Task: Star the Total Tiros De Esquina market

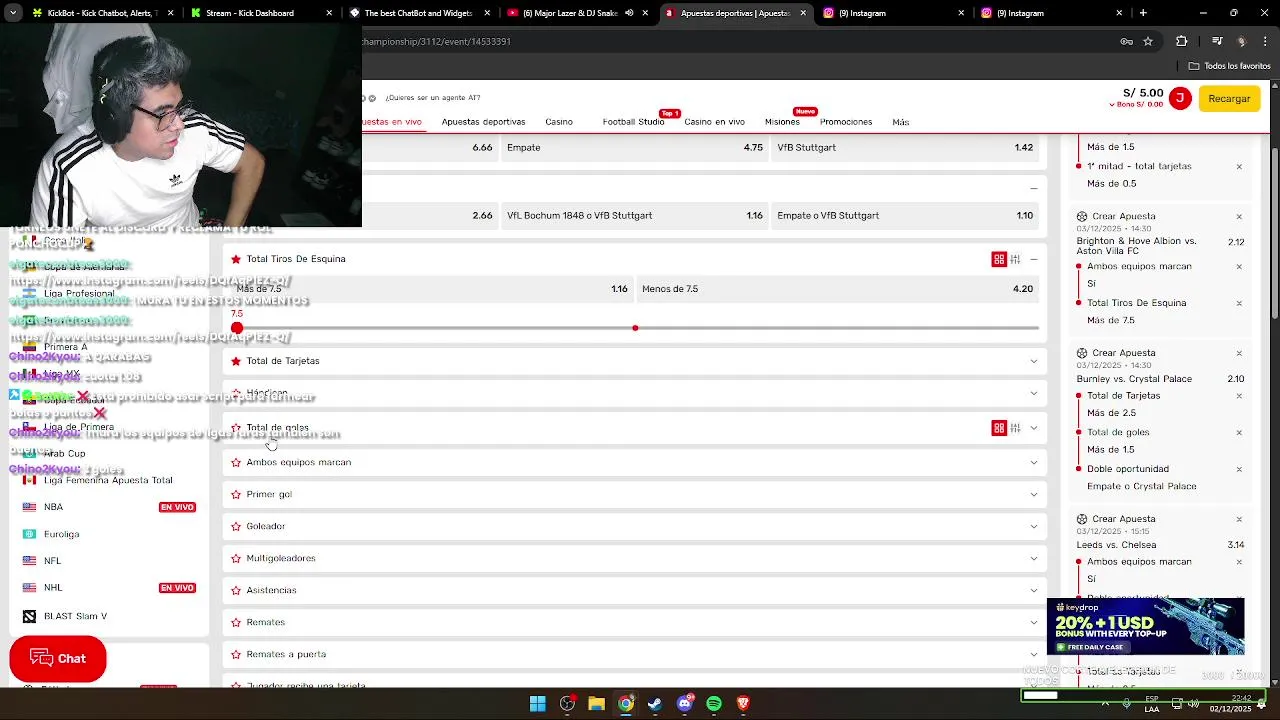Action: (x=236, y=259)
